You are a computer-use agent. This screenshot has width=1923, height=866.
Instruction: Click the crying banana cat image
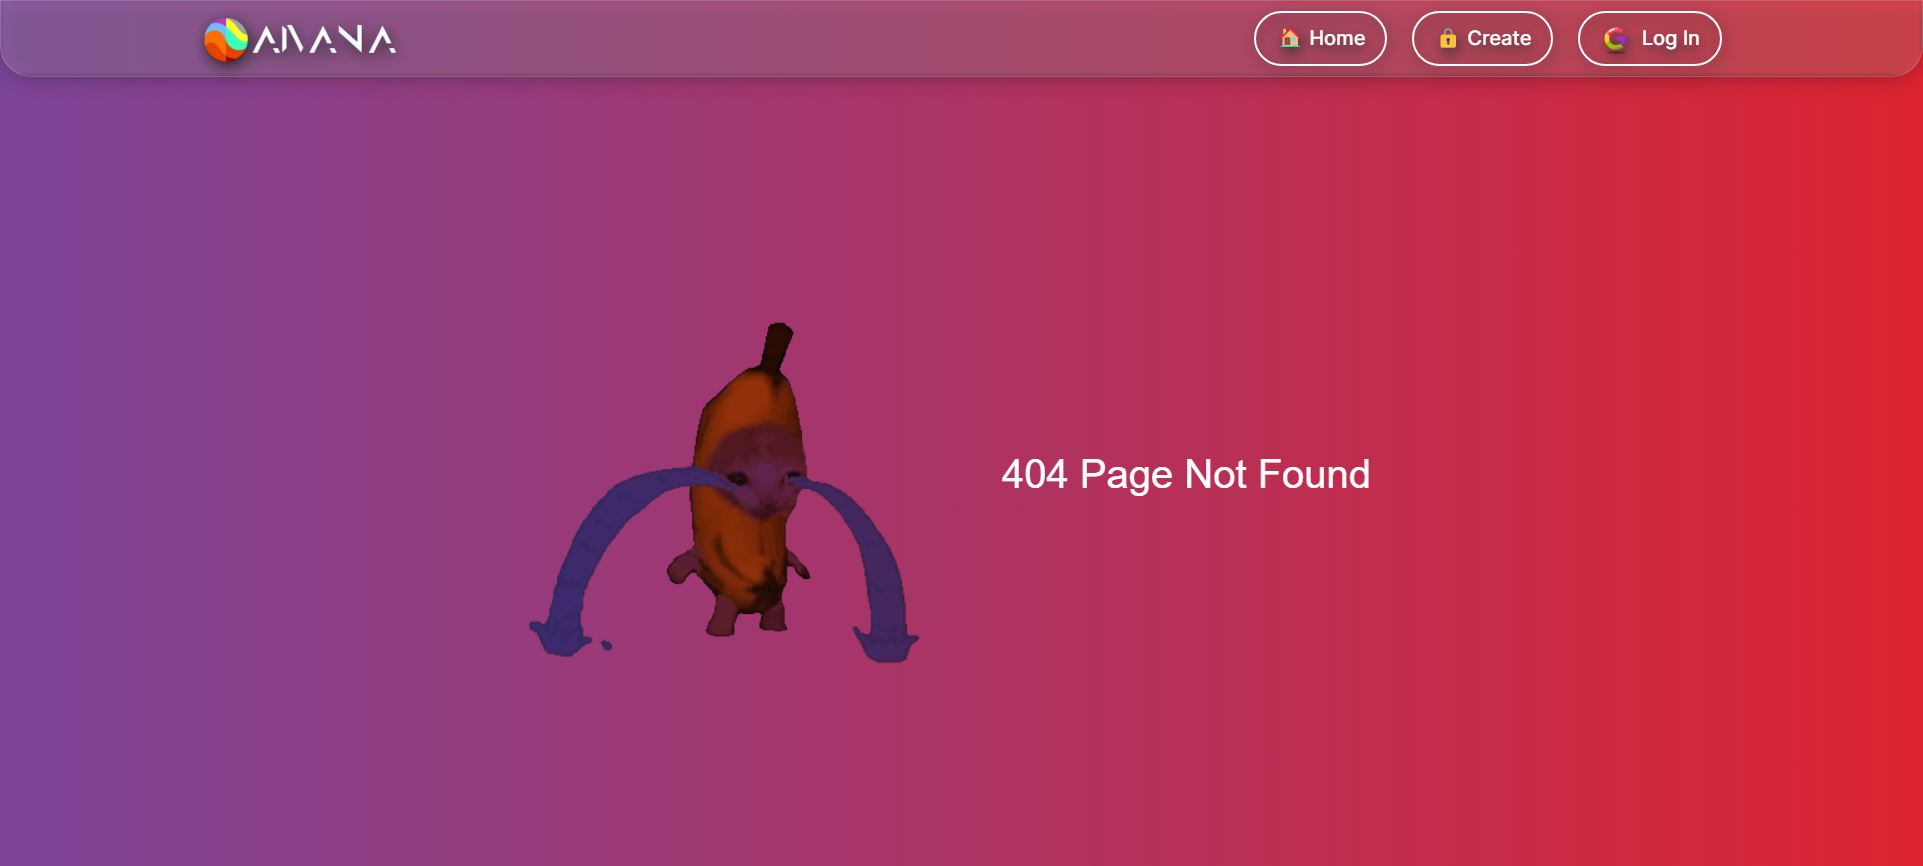pos(724,492)
